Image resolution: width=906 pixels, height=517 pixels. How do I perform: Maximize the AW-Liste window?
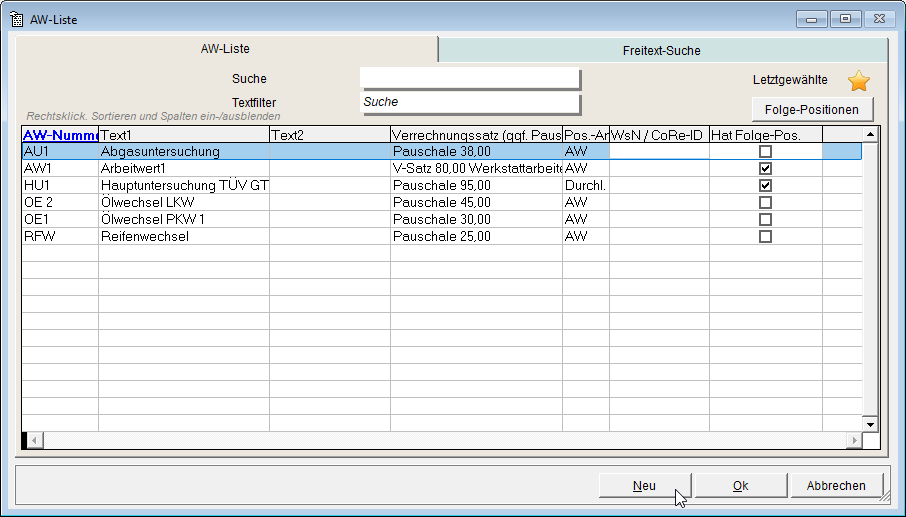point(845,19)
